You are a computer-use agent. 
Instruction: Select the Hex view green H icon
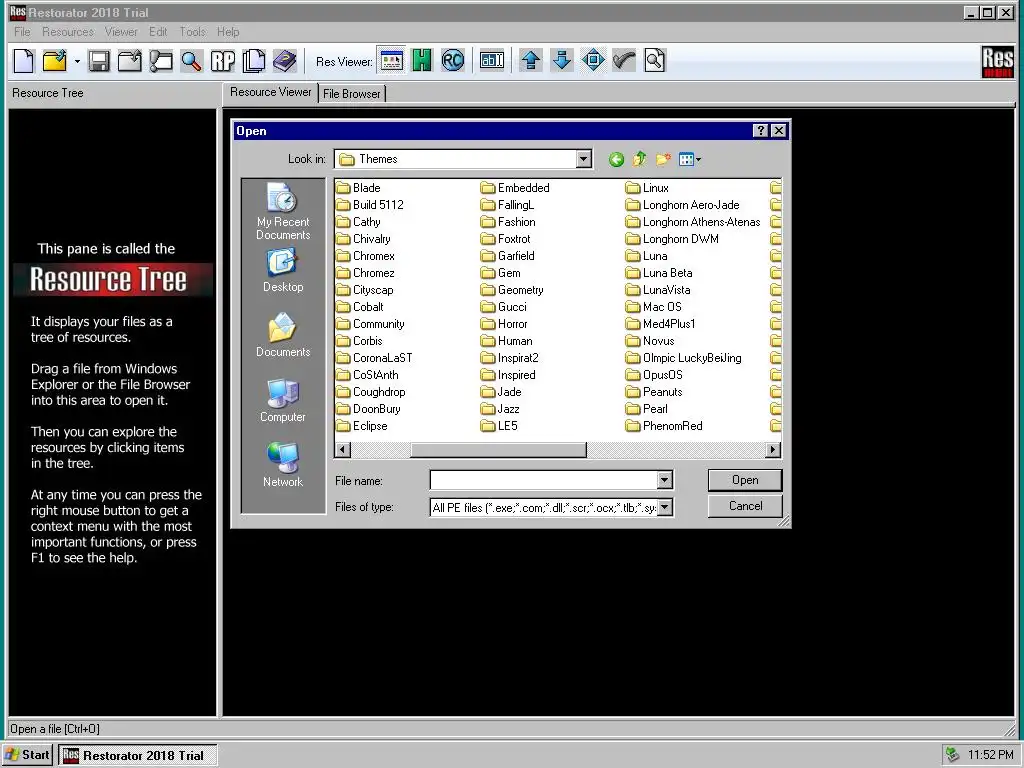[422, 61]
